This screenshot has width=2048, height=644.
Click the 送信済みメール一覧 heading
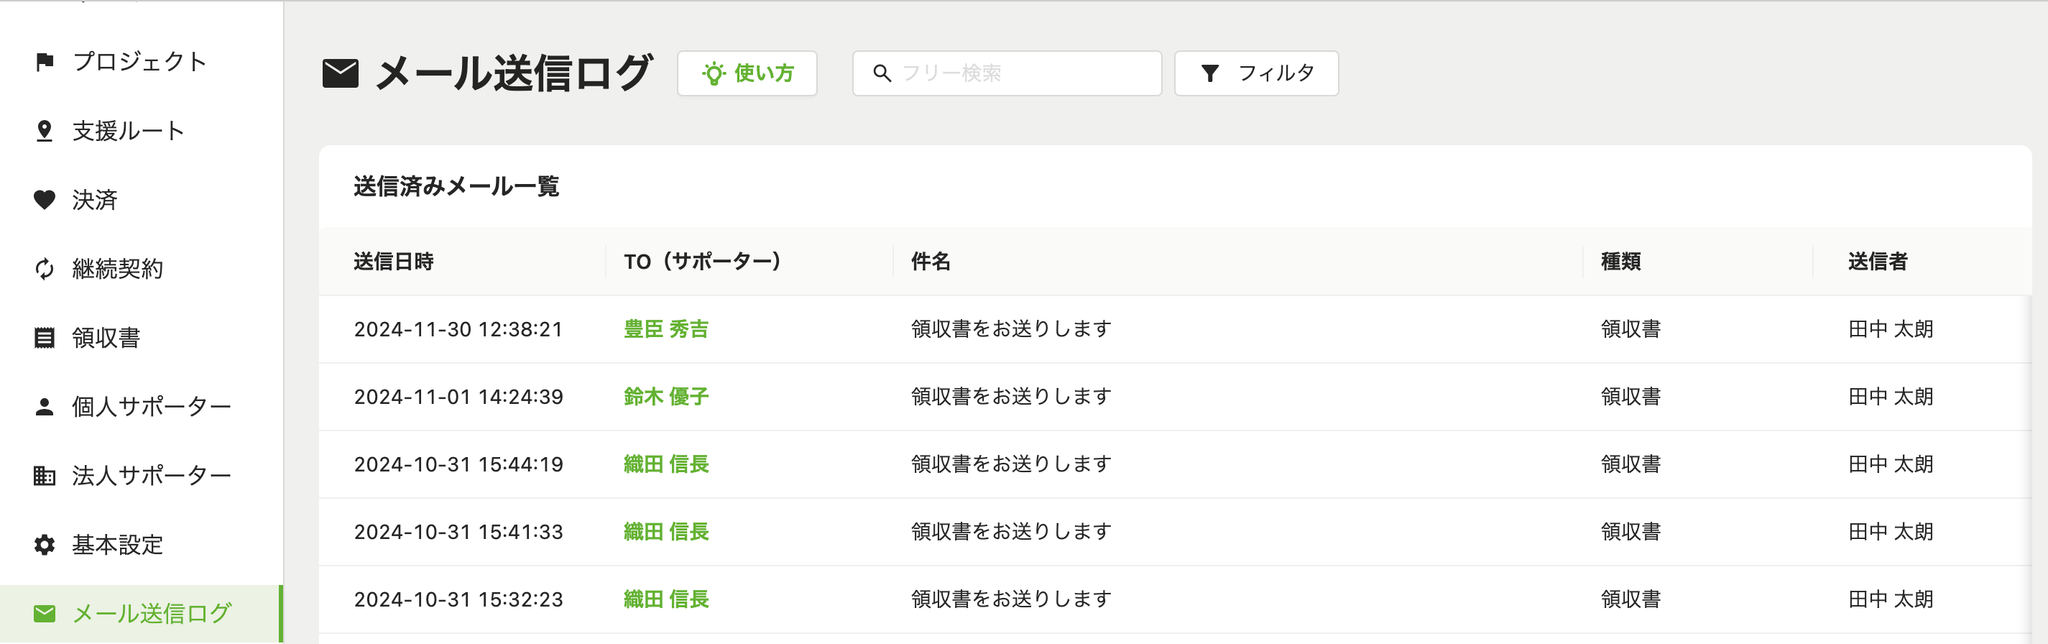tap(456, 187)
